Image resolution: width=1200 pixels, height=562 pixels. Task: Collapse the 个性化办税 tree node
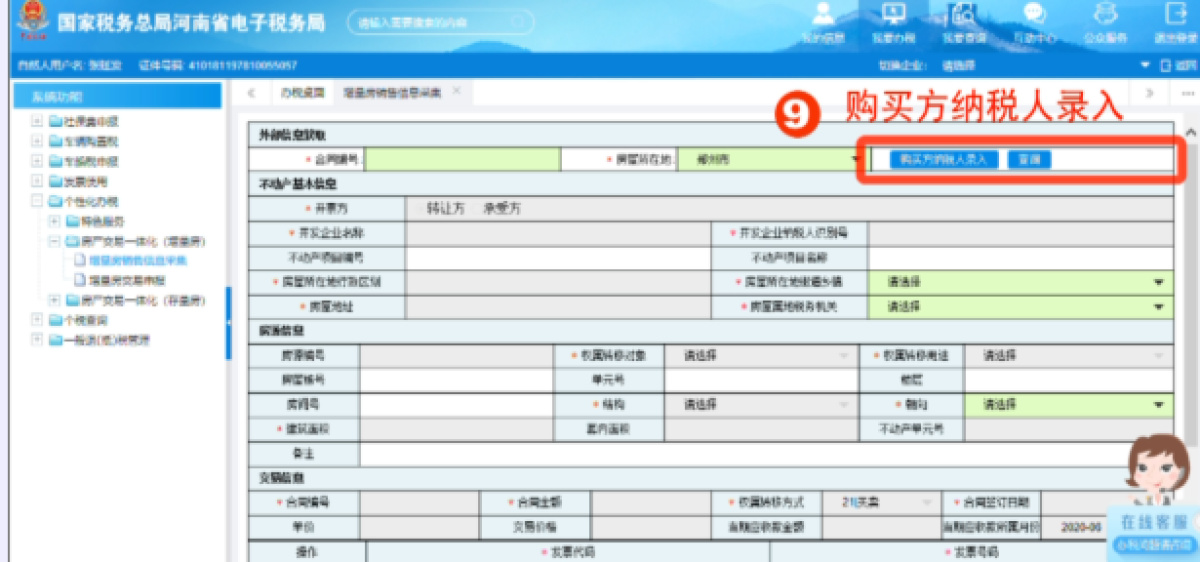pyautogui.click(x=38, y=201)
